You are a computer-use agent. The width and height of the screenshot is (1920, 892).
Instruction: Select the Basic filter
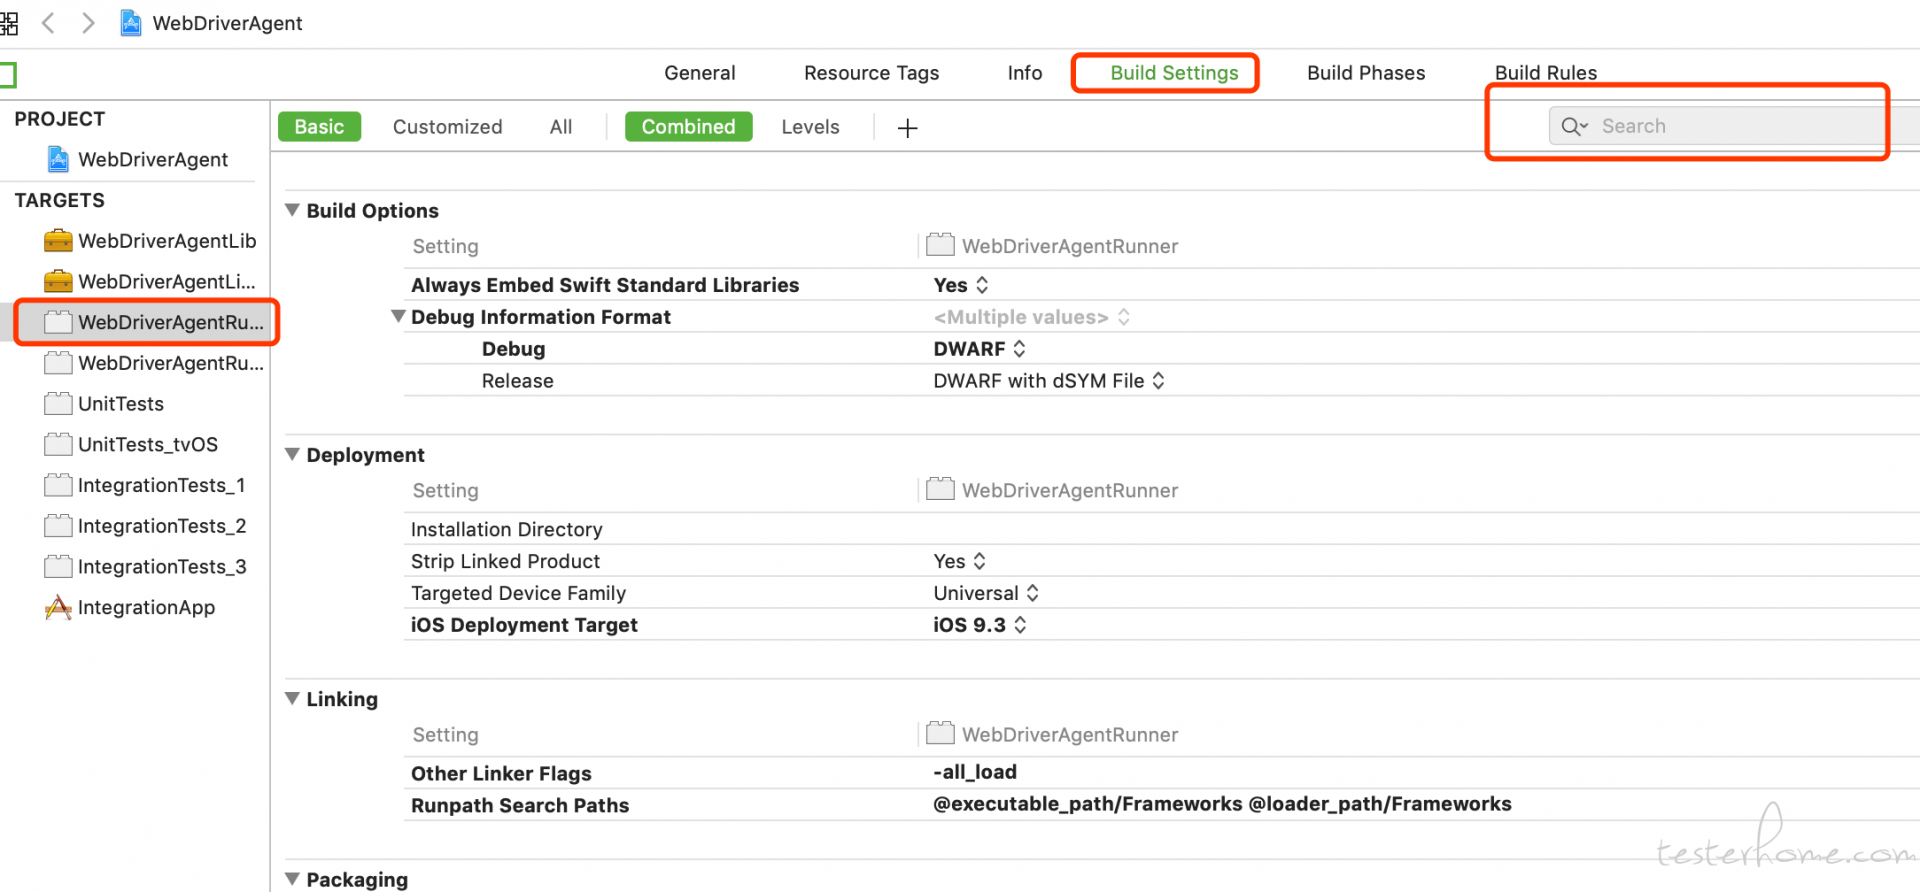319,127
